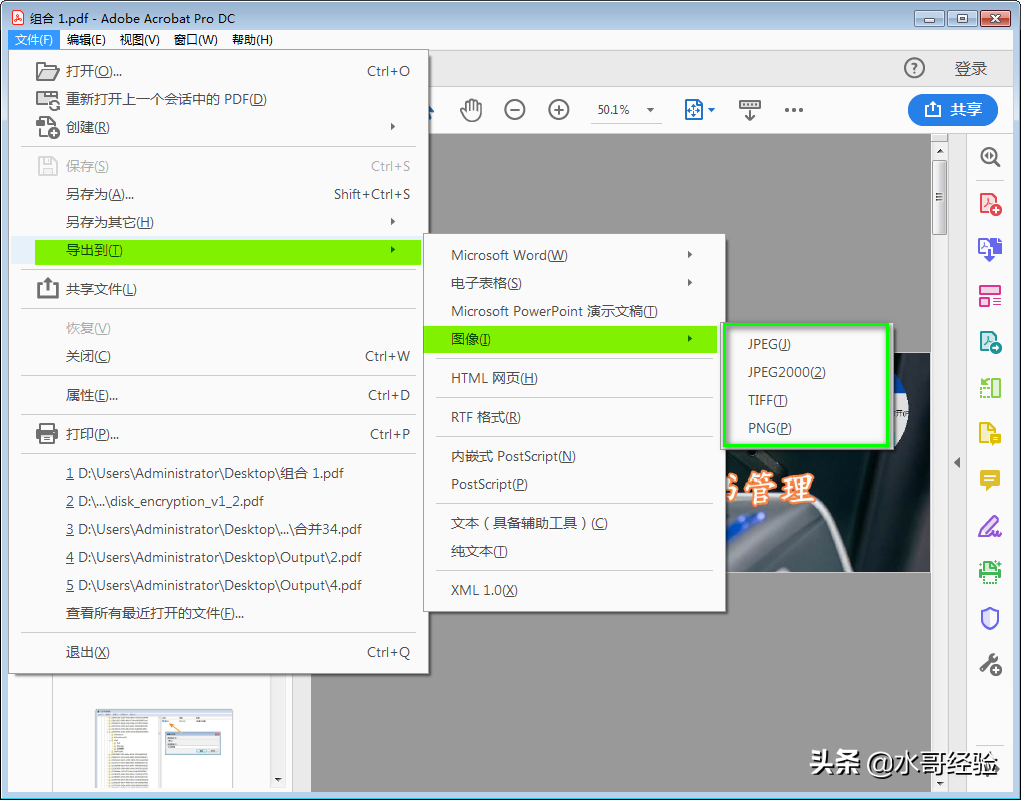
Task: Open the more tools ellipsis
Action: pyautogui.click(x=794, y=109)
